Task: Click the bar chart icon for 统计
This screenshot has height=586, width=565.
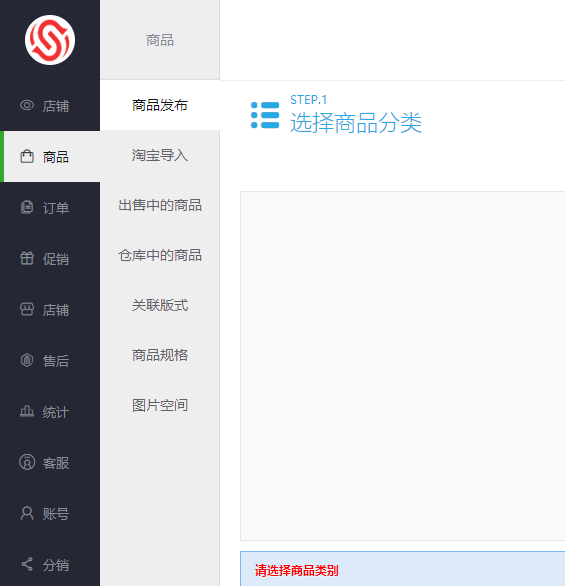Action: pos(27,411)
